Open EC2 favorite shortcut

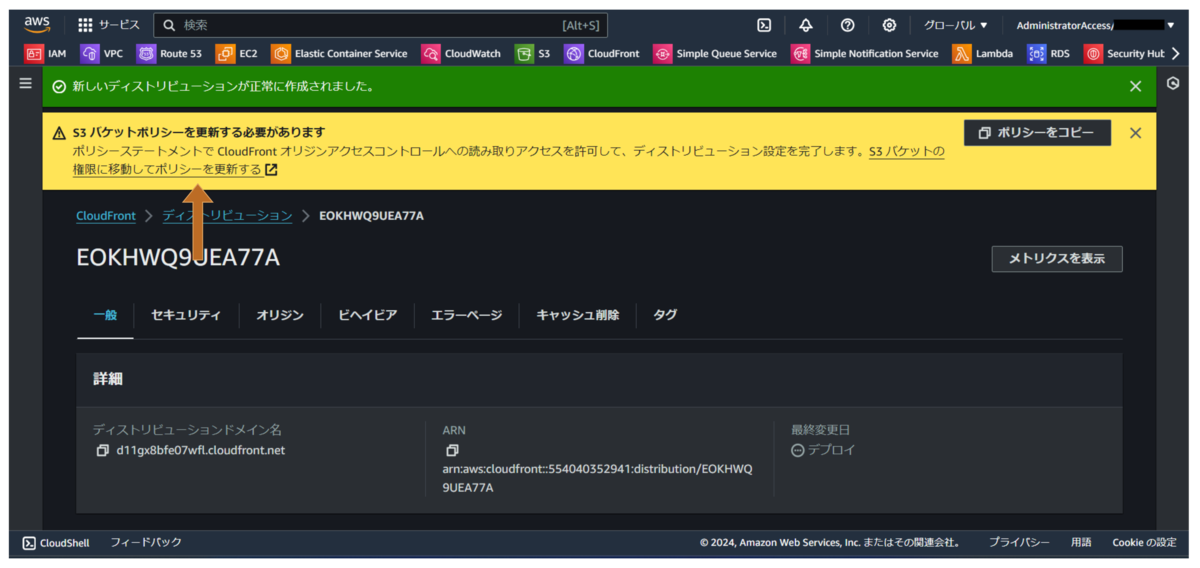(x=237, y=54)
